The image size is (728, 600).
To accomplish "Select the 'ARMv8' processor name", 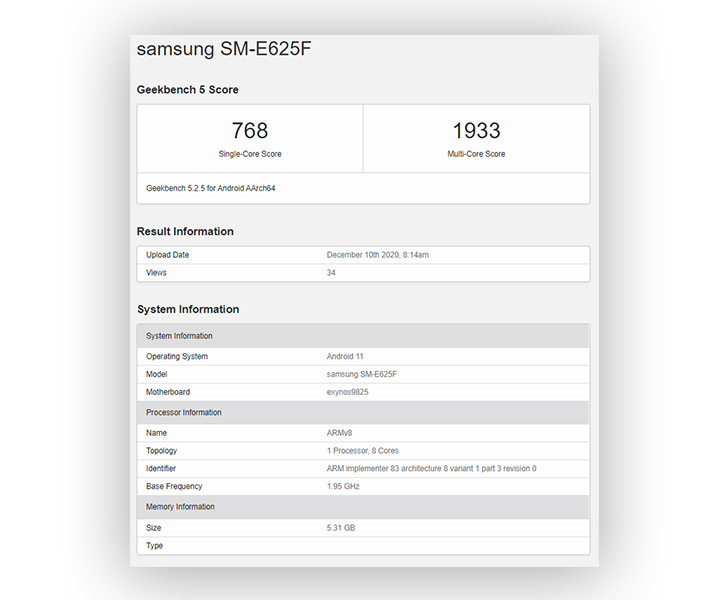I will (x=339, y=433).
